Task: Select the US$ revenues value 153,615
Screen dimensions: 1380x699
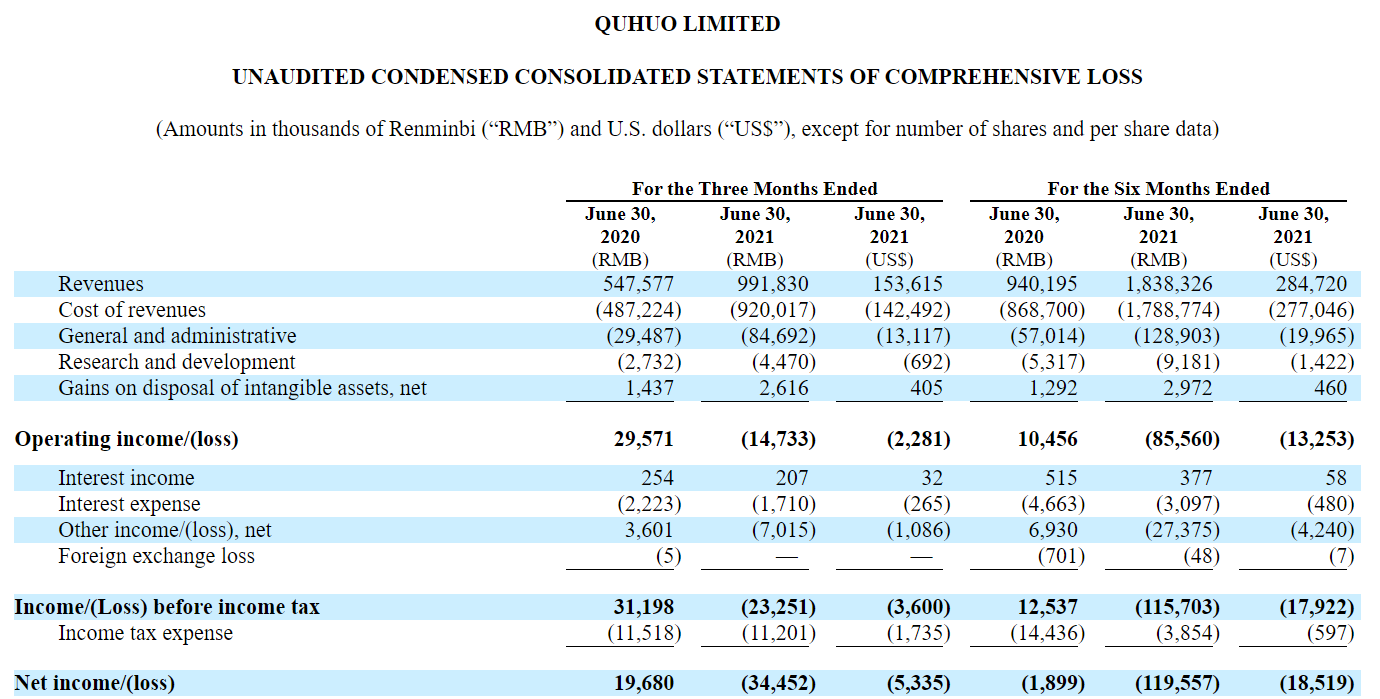Action: point(909,284)
